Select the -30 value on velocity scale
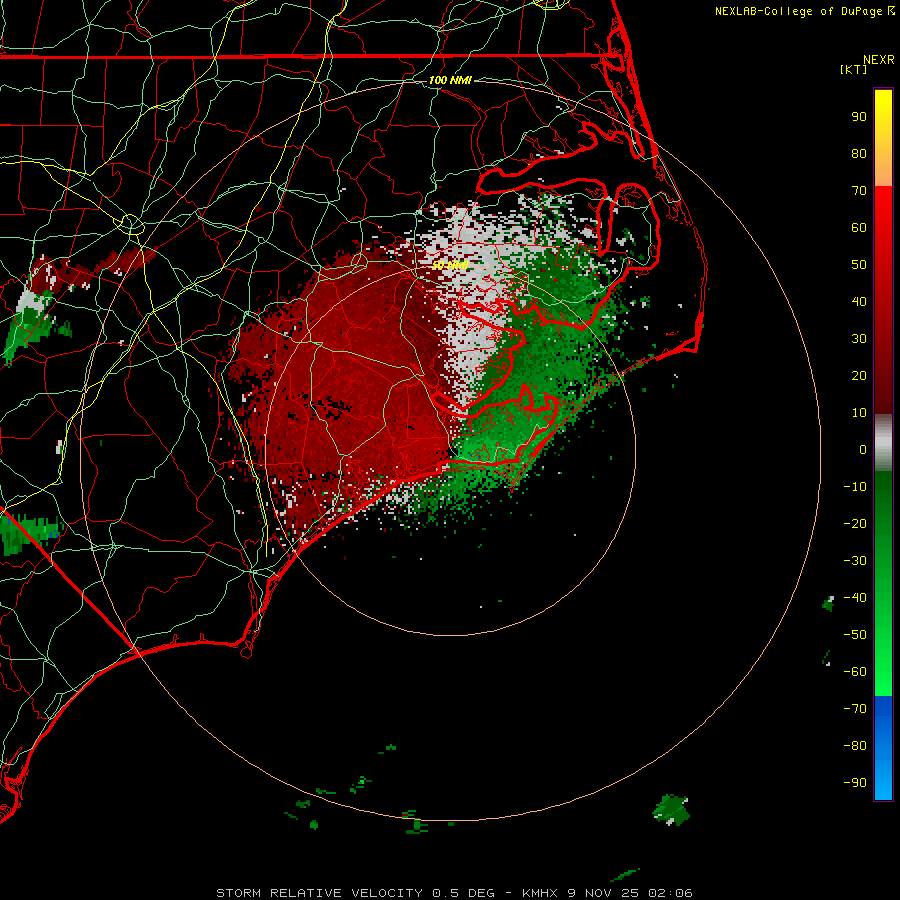This screenshot has height=900, width=900. pyautogui.click(x=855, y=561)
